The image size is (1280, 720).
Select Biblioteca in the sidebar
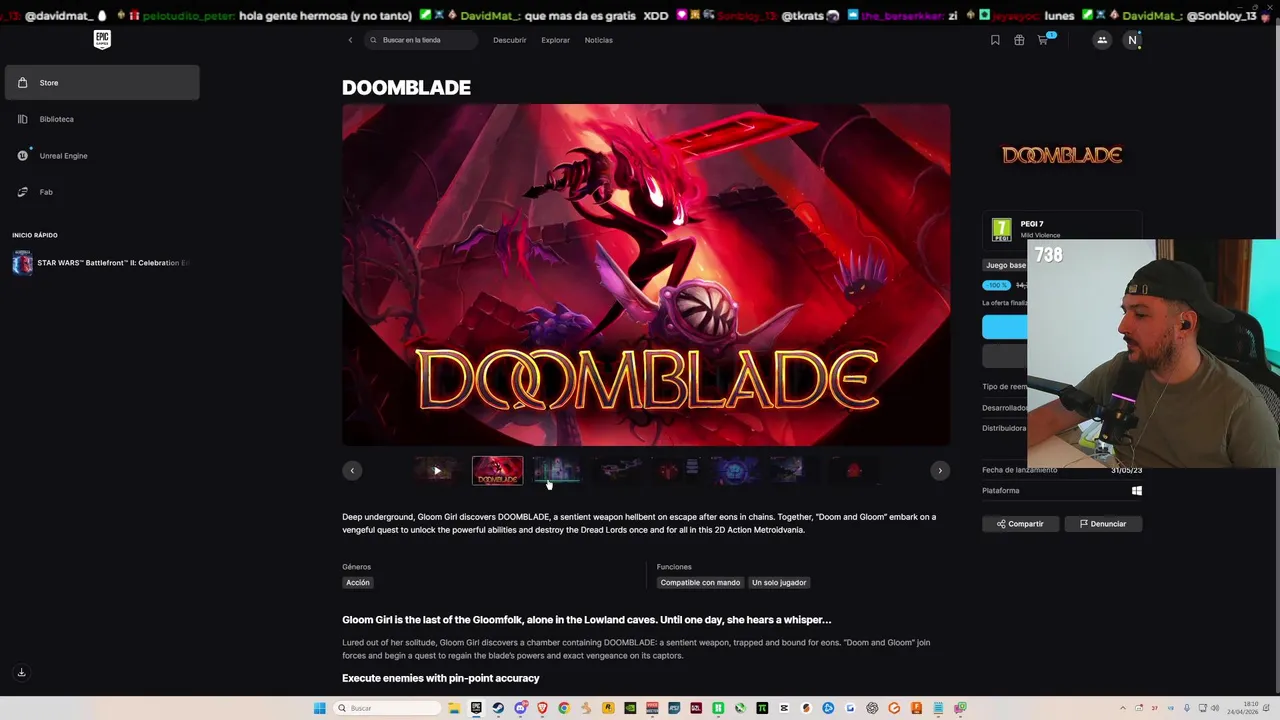(102, 119)
